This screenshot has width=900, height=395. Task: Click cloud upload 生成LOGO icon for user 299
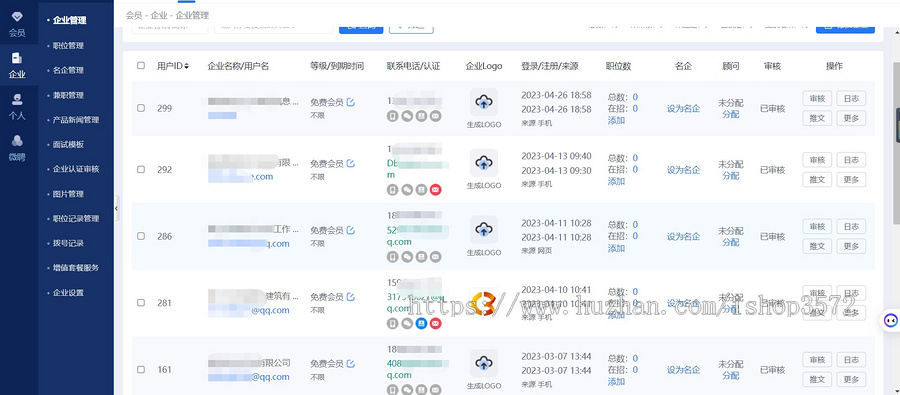point(484,103)
